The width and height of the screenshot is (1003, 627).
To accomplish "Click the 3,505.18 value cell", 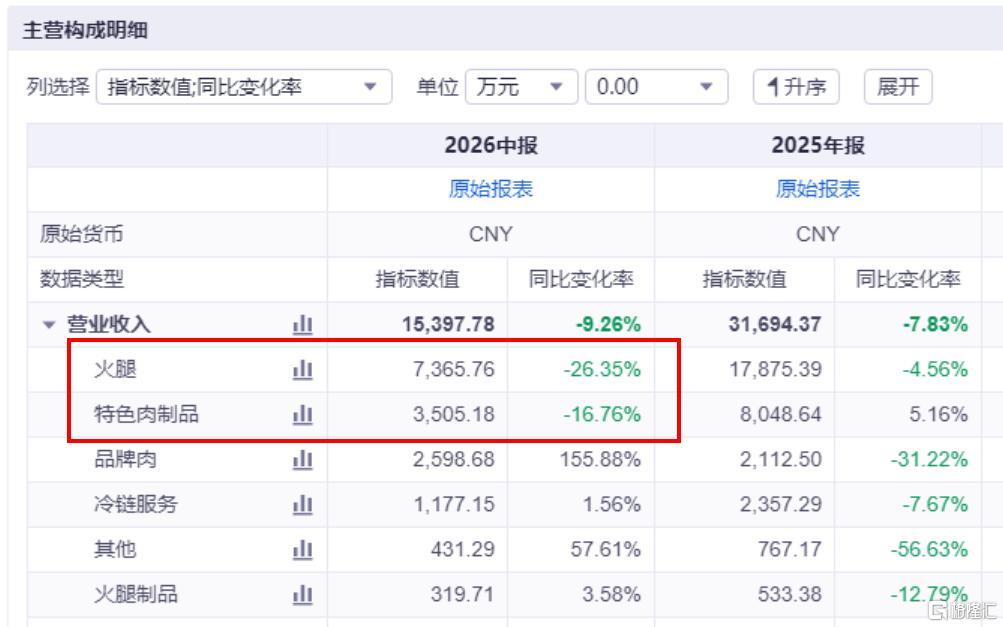I will tap(454, 414).
